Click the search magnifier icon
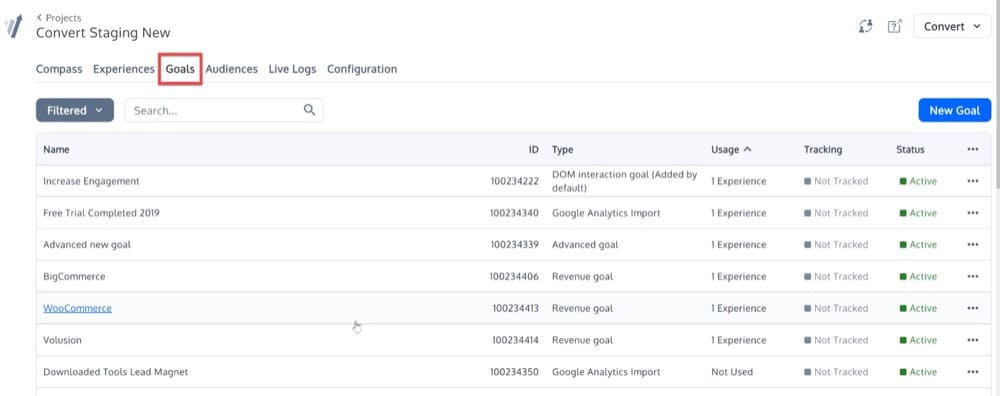The height and width of the screenshot is (396, 1000). (309, 110)
